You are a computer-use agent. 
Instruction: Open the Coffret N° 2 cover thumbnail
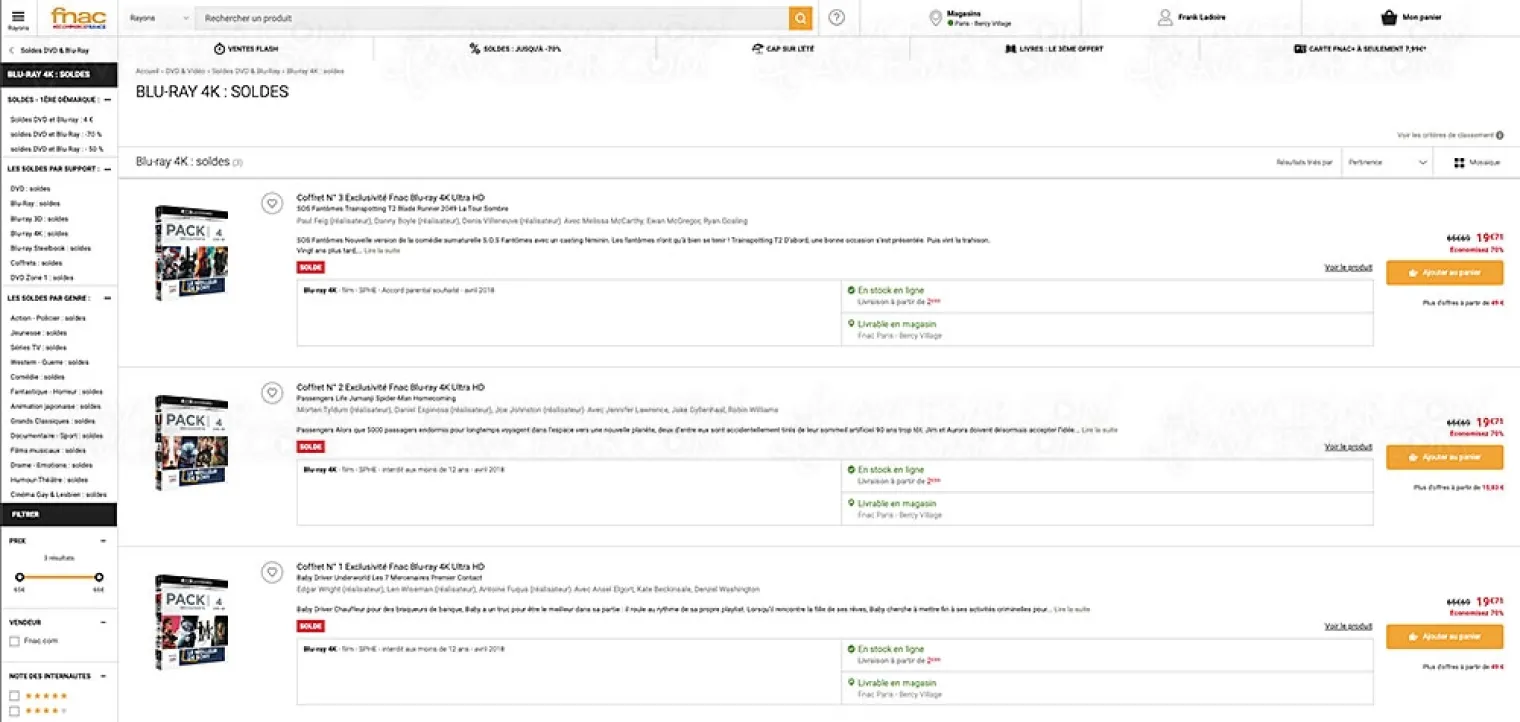tap(191, 443)
